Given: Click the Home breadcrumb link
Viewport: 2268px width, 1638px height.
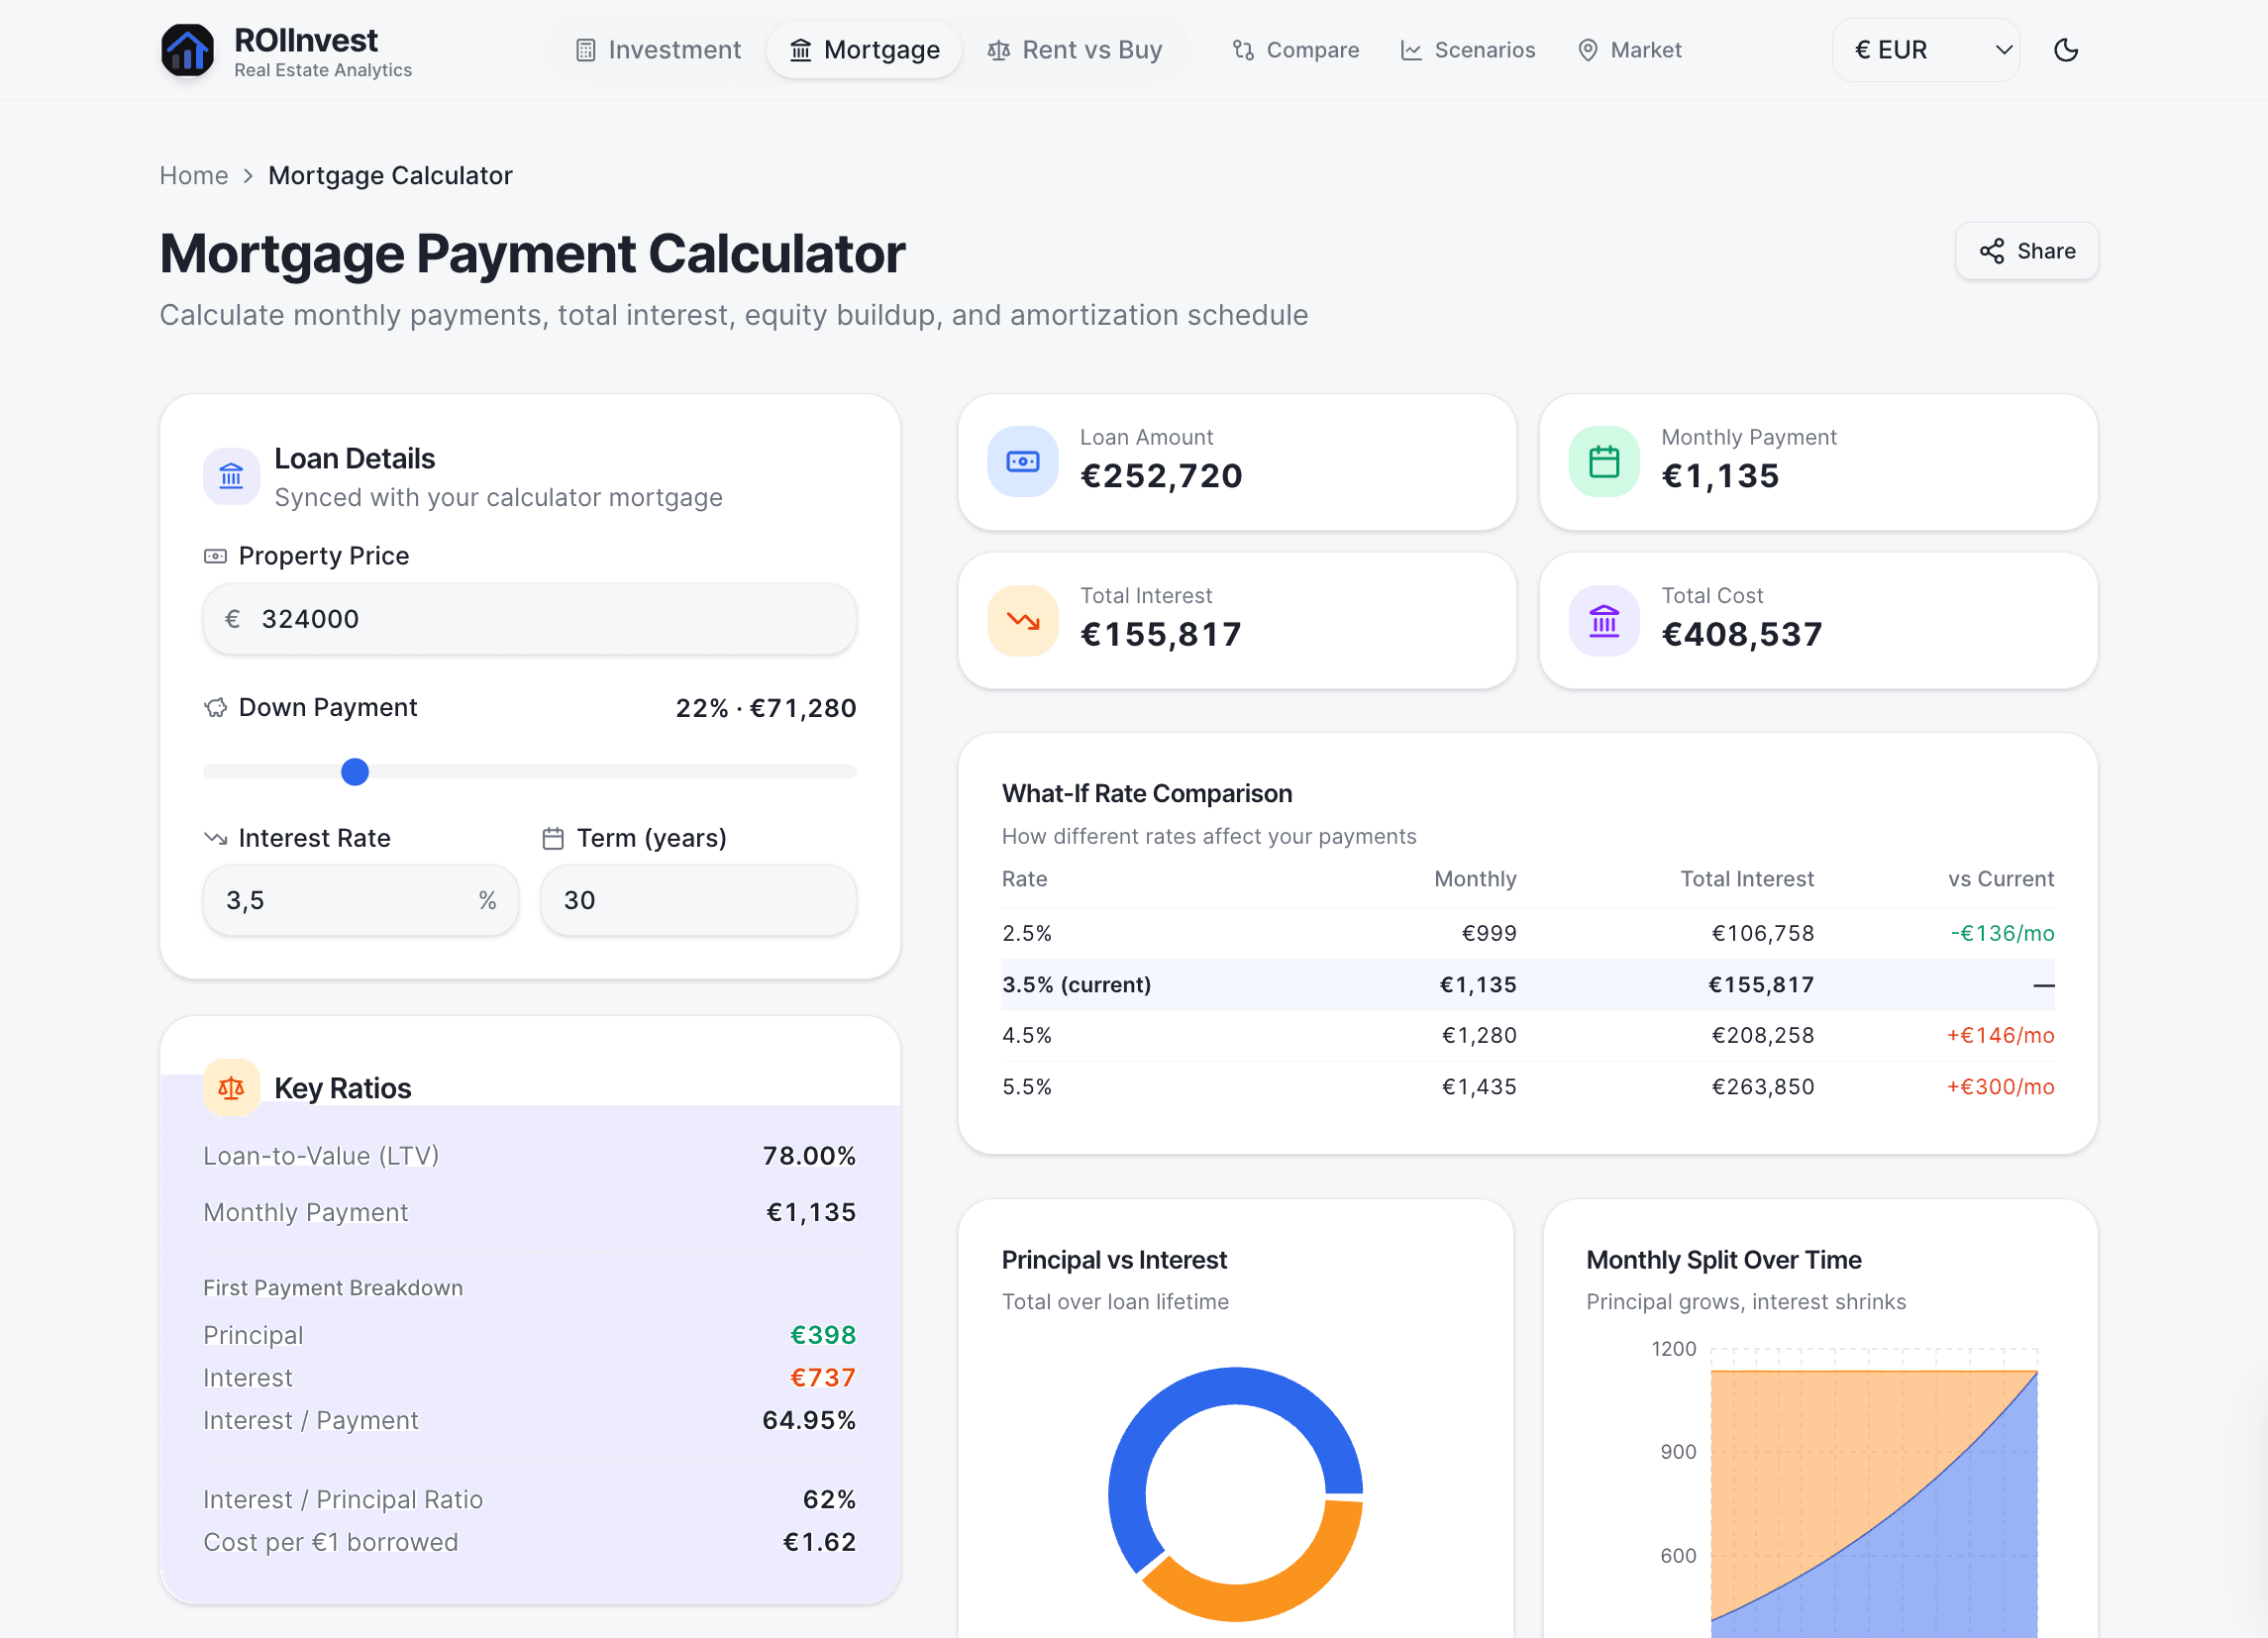Looking at the screenshot, I should 194,176.
